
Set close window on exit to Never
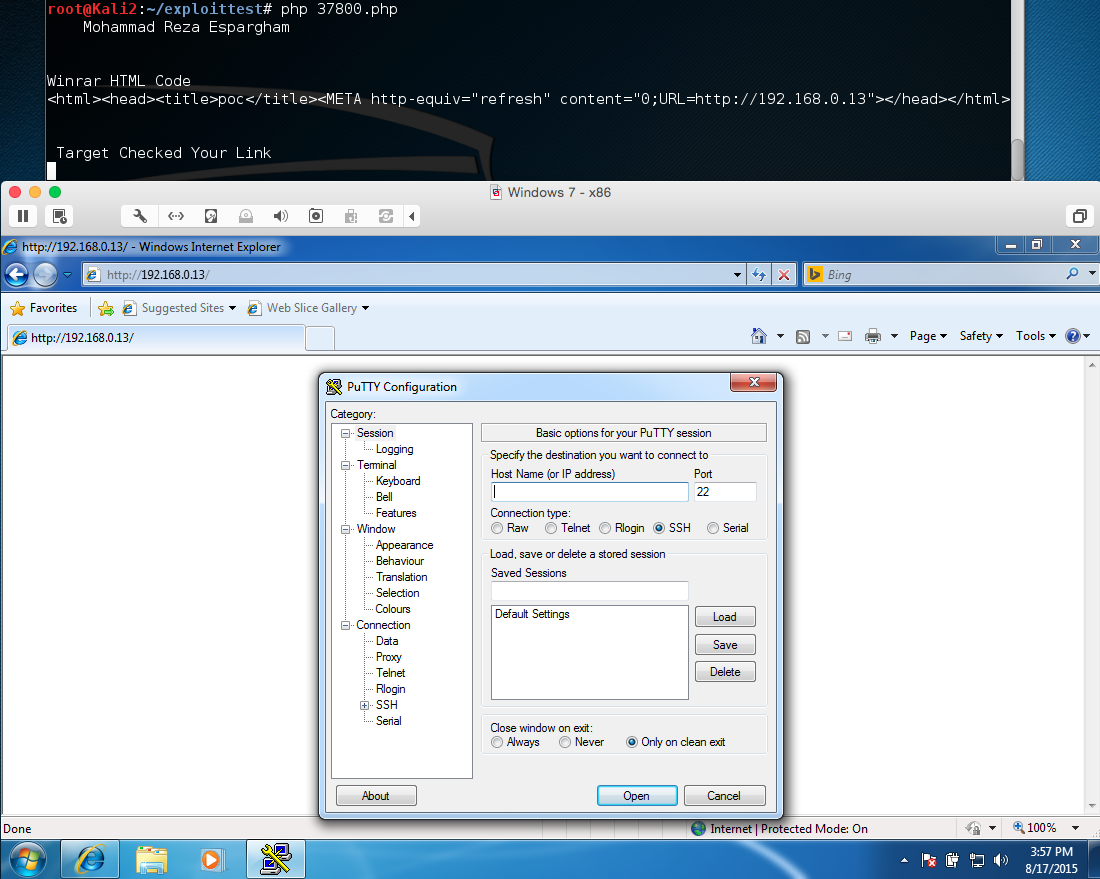565,742
